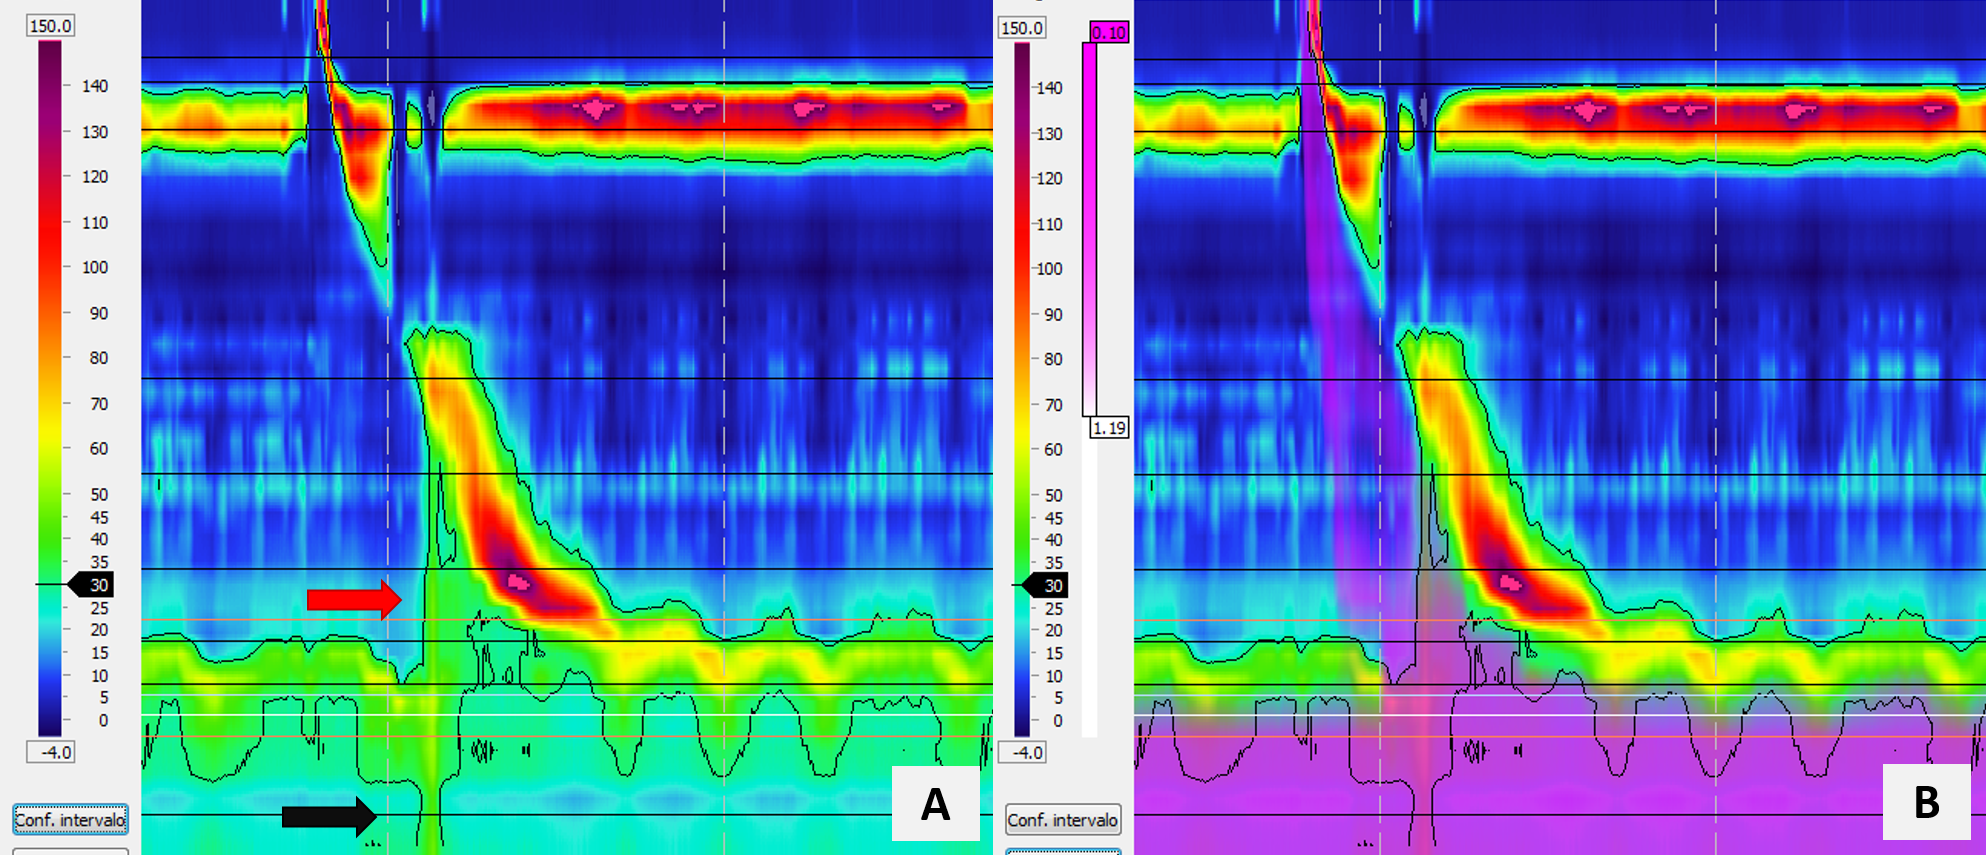Click the 80 scale label in panel B
The image size is (1986, 864).
(1053, 359)
